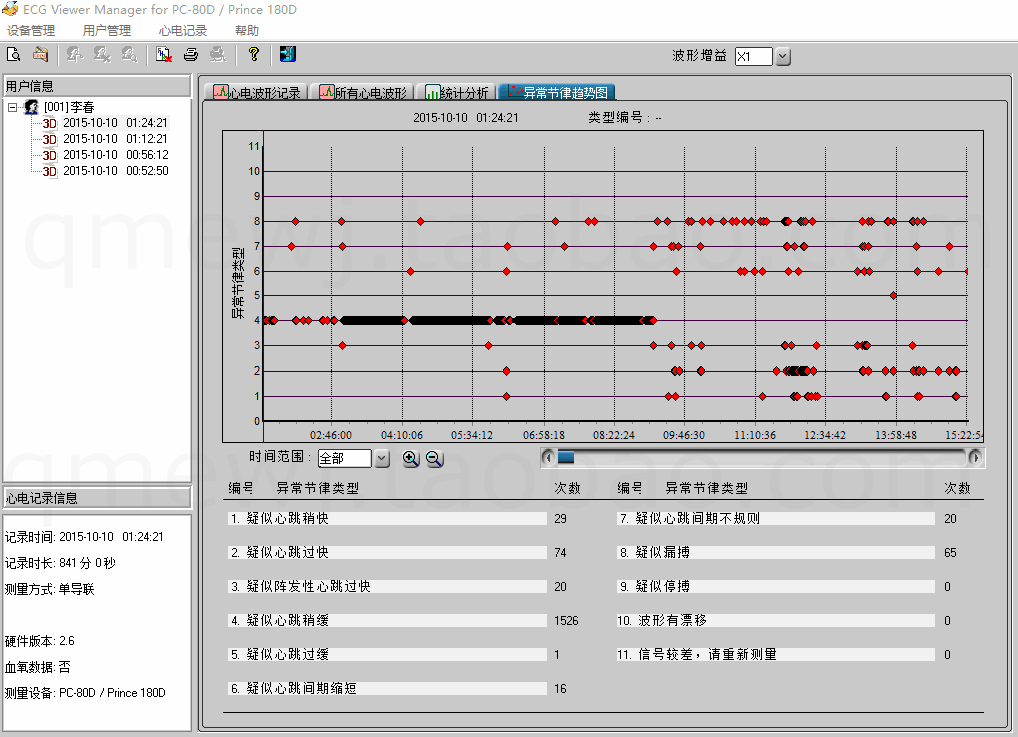Click the user avatar icon for 李春
This screenshot has width=1018, height=737.
click(x=31, y=107)
